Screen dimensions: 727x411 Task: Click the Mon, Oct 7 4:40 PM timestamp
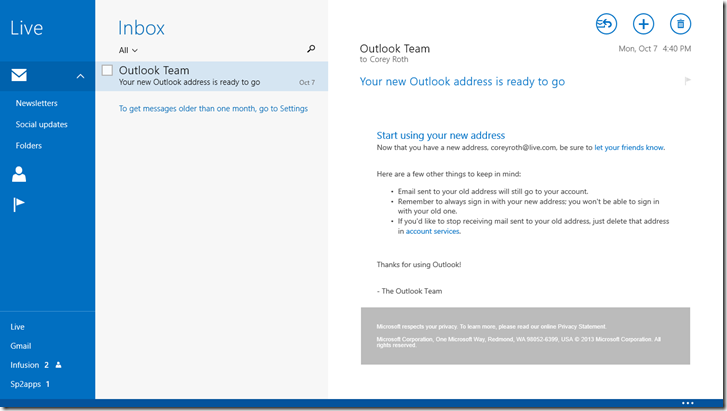point(655,48)
